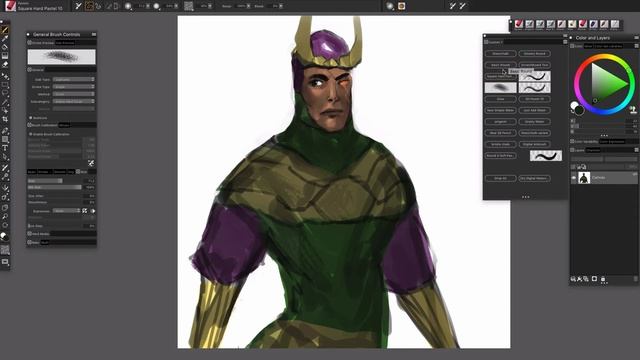Collapse the Stroke Preview section
The height and width of the screenshot is (360, 640).
pos(29,42)
